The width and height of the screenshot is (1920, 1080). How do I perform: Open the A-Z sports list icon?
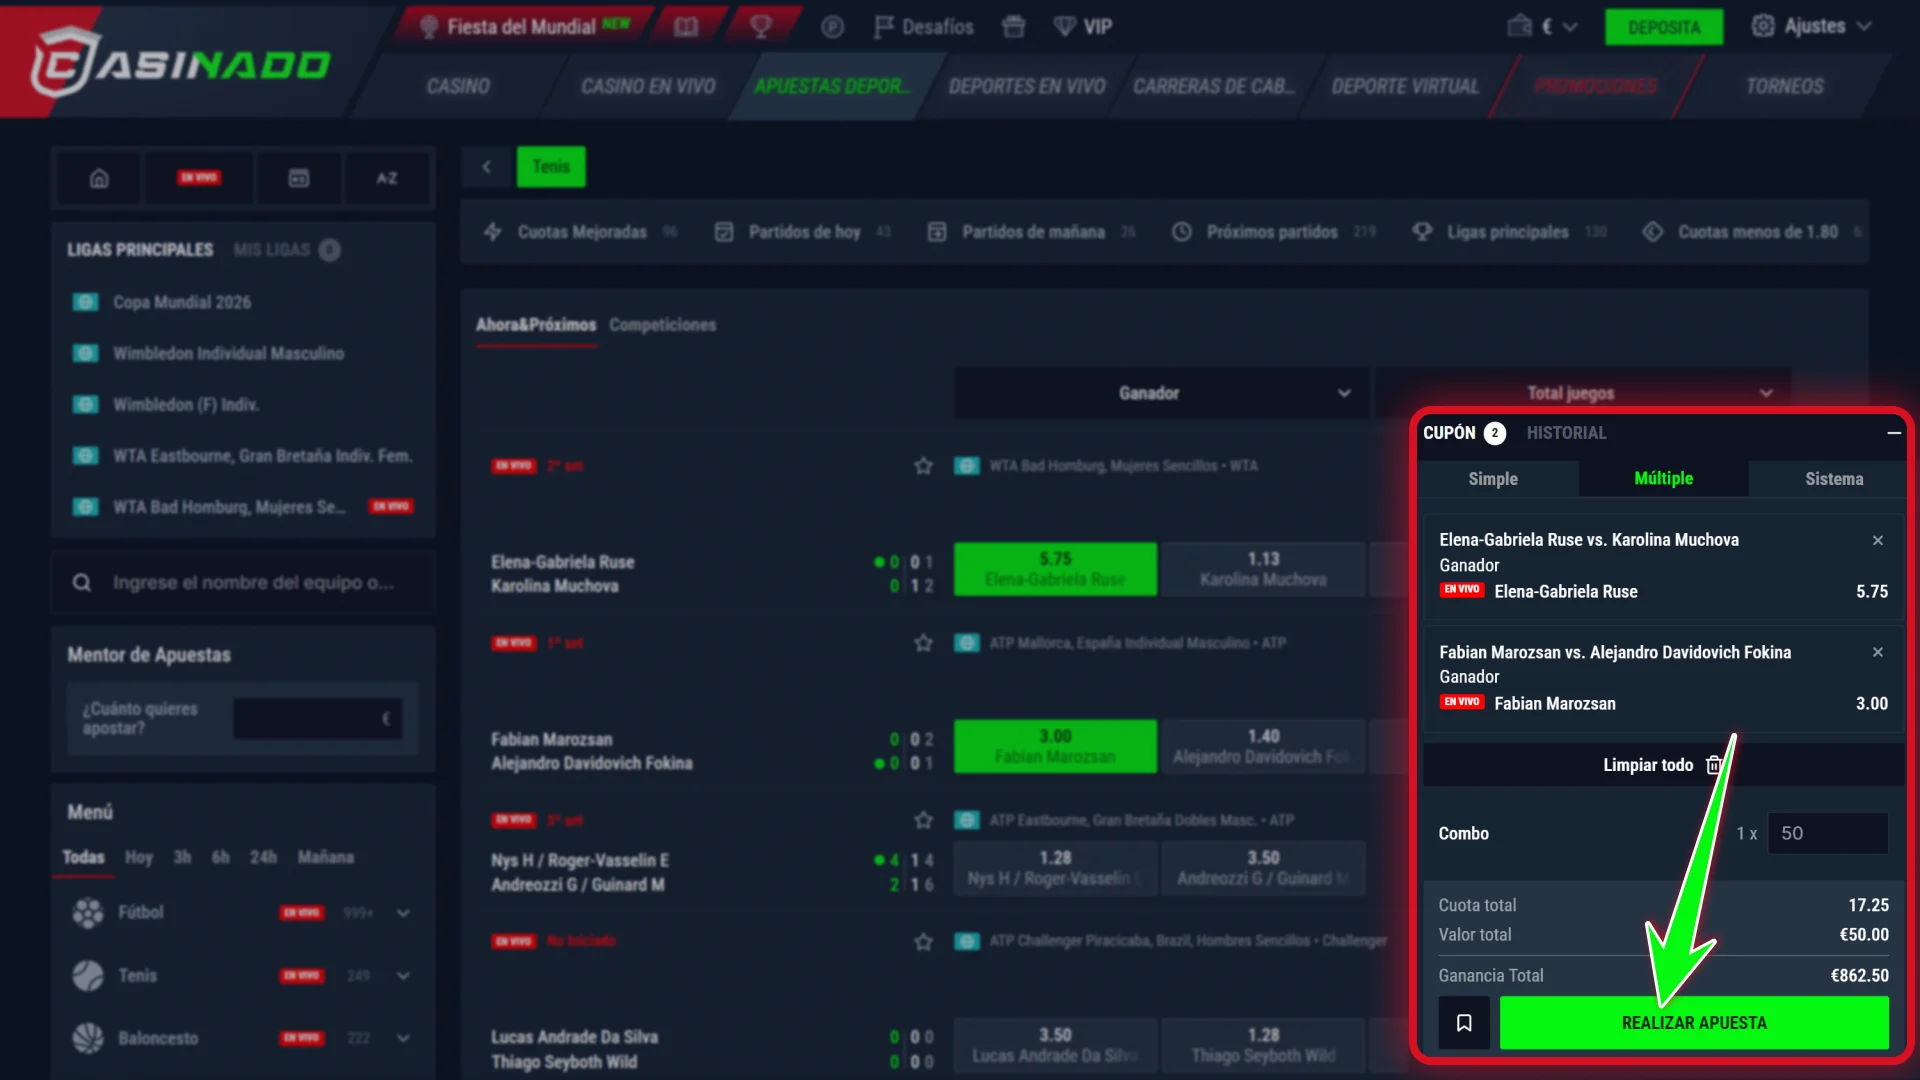click(x=387, y=178)
